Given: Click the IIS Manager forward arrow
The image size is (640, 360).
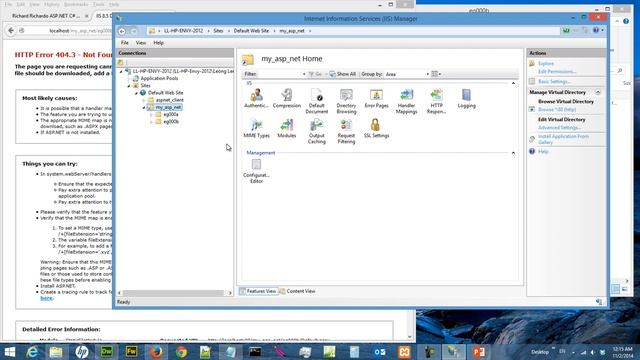Looking at the screenshot, I should [133, 31].
